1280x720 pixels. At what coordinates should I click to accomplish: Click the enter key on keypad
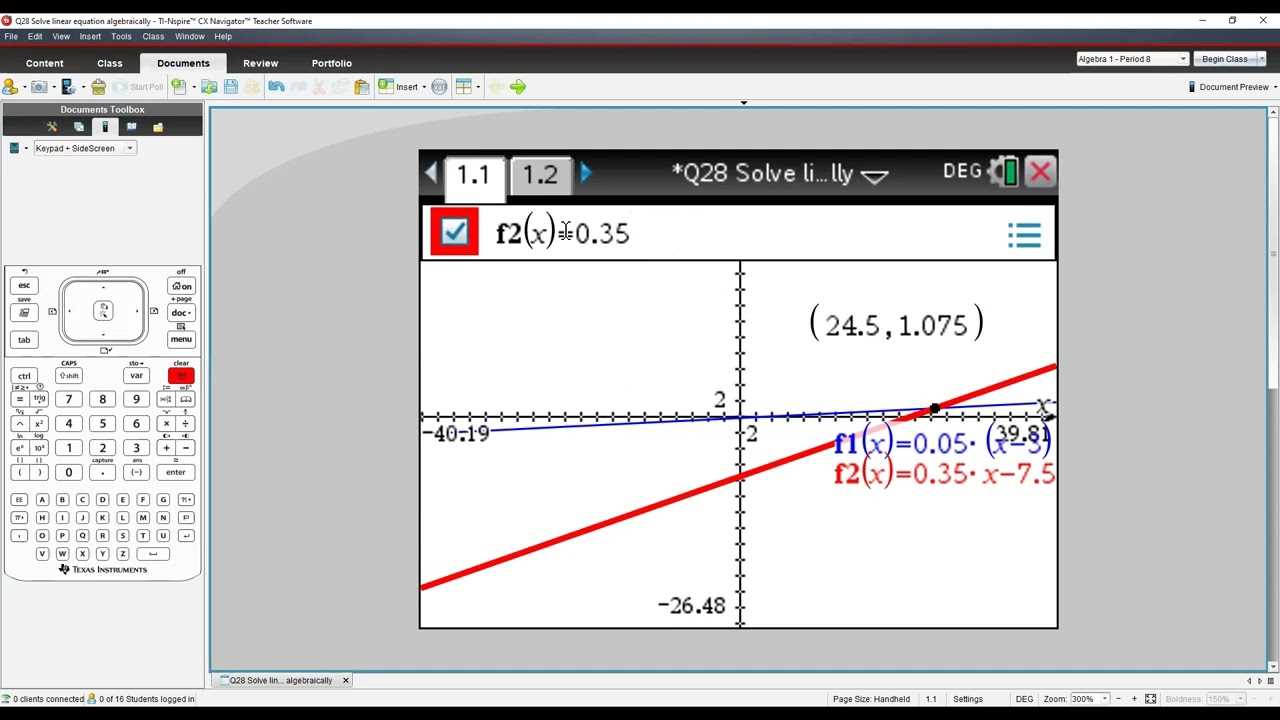click(x=176, y=472)
